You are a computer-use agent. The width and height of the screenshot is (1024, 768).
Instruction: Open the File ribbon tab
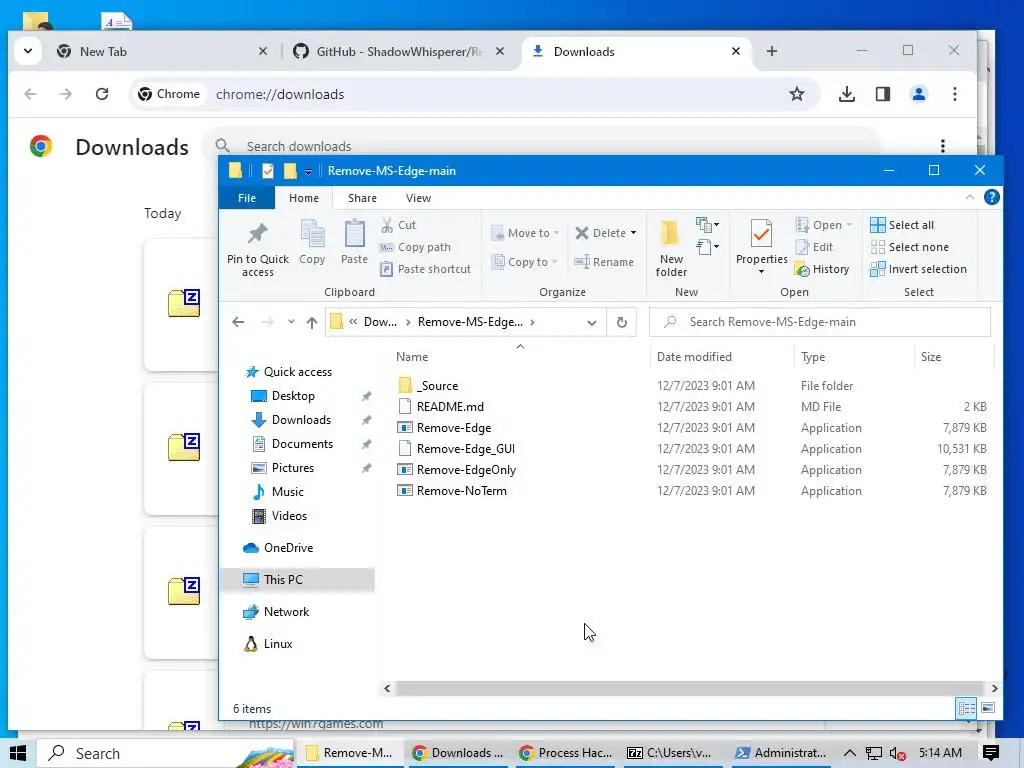pos(247,198)
